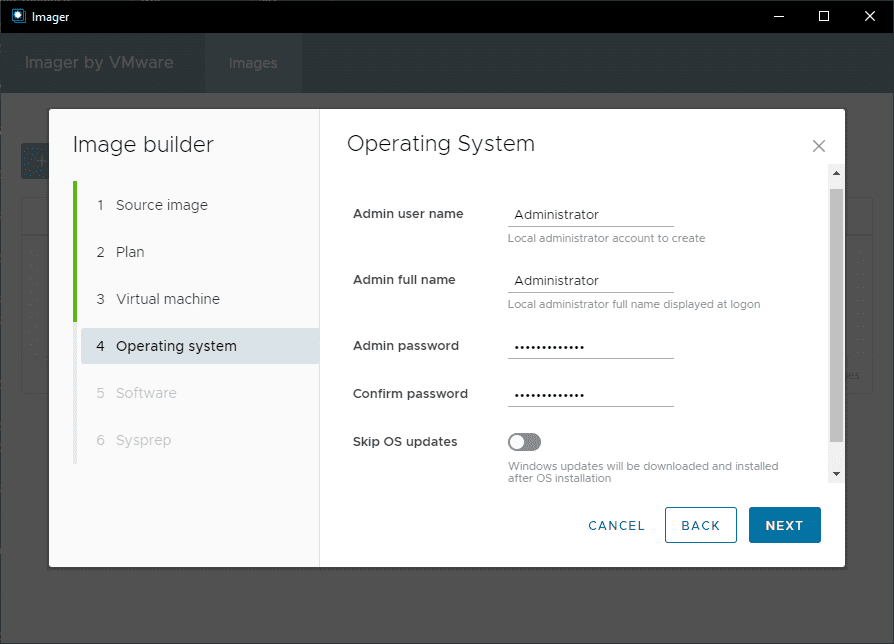Close the Image builder dialog with X
The height and width of the screenshot is (644, 894).
pos(819,146)
